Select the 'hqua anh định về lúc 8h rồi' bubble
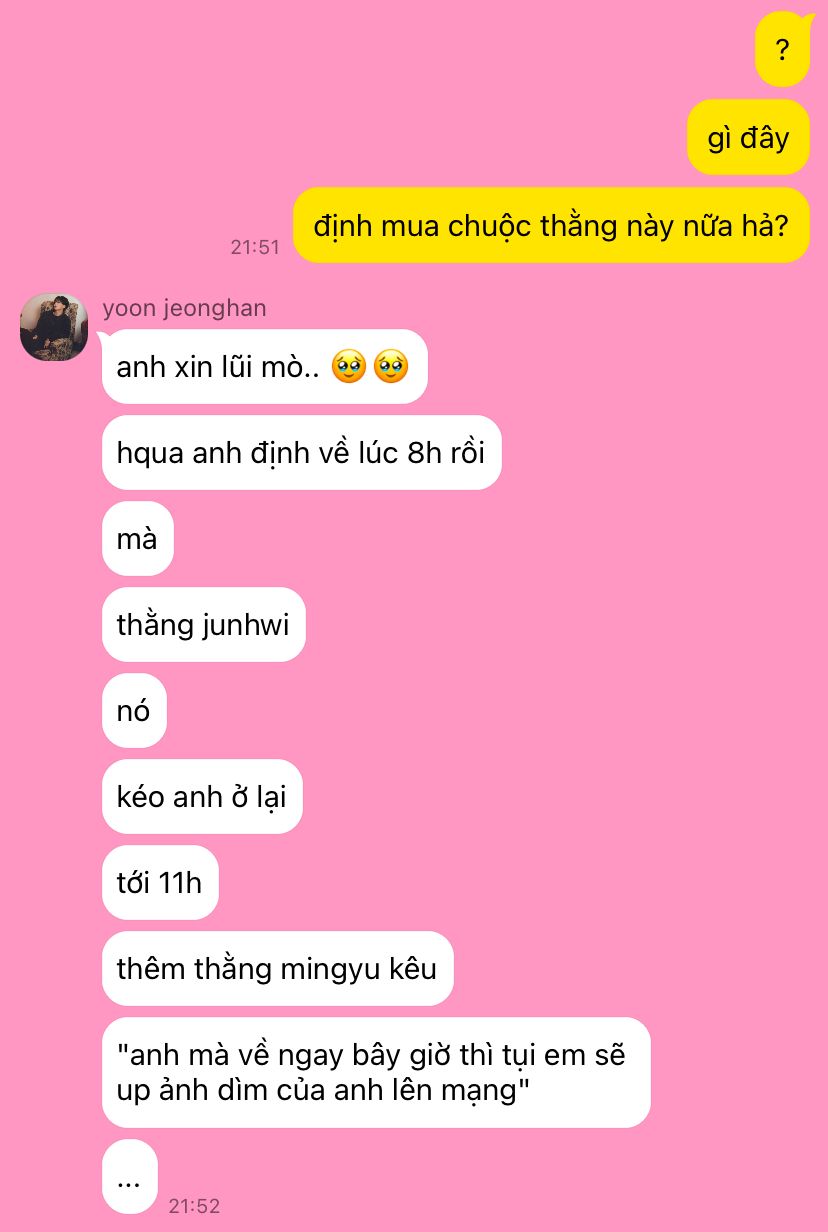The image size is (828, 1232). coord(301,453)
